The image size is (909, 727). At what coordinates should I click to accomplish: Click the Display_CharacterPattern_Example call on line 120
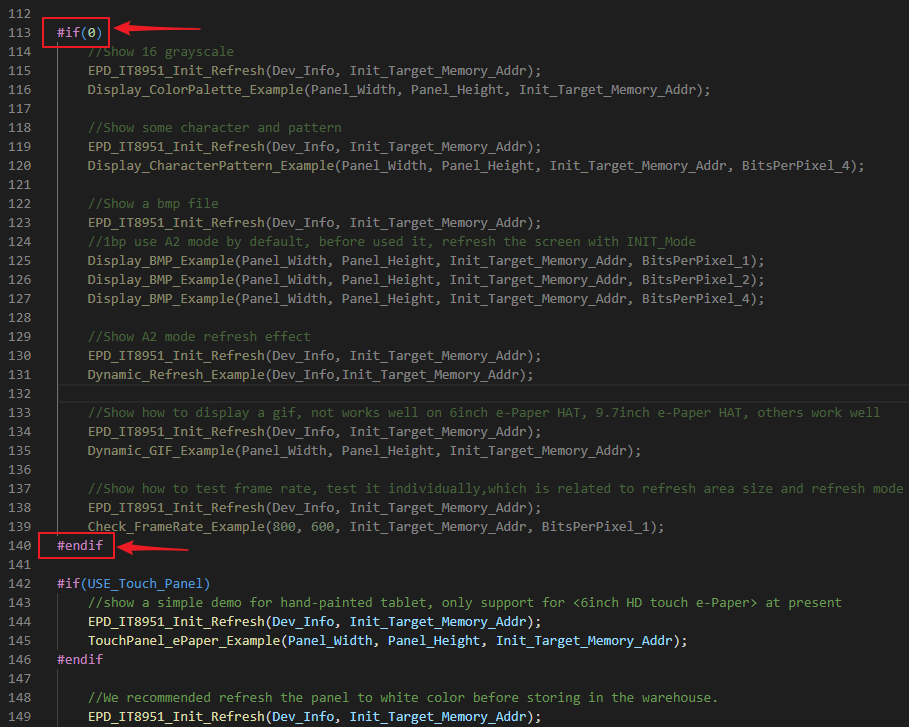(476, 166)
